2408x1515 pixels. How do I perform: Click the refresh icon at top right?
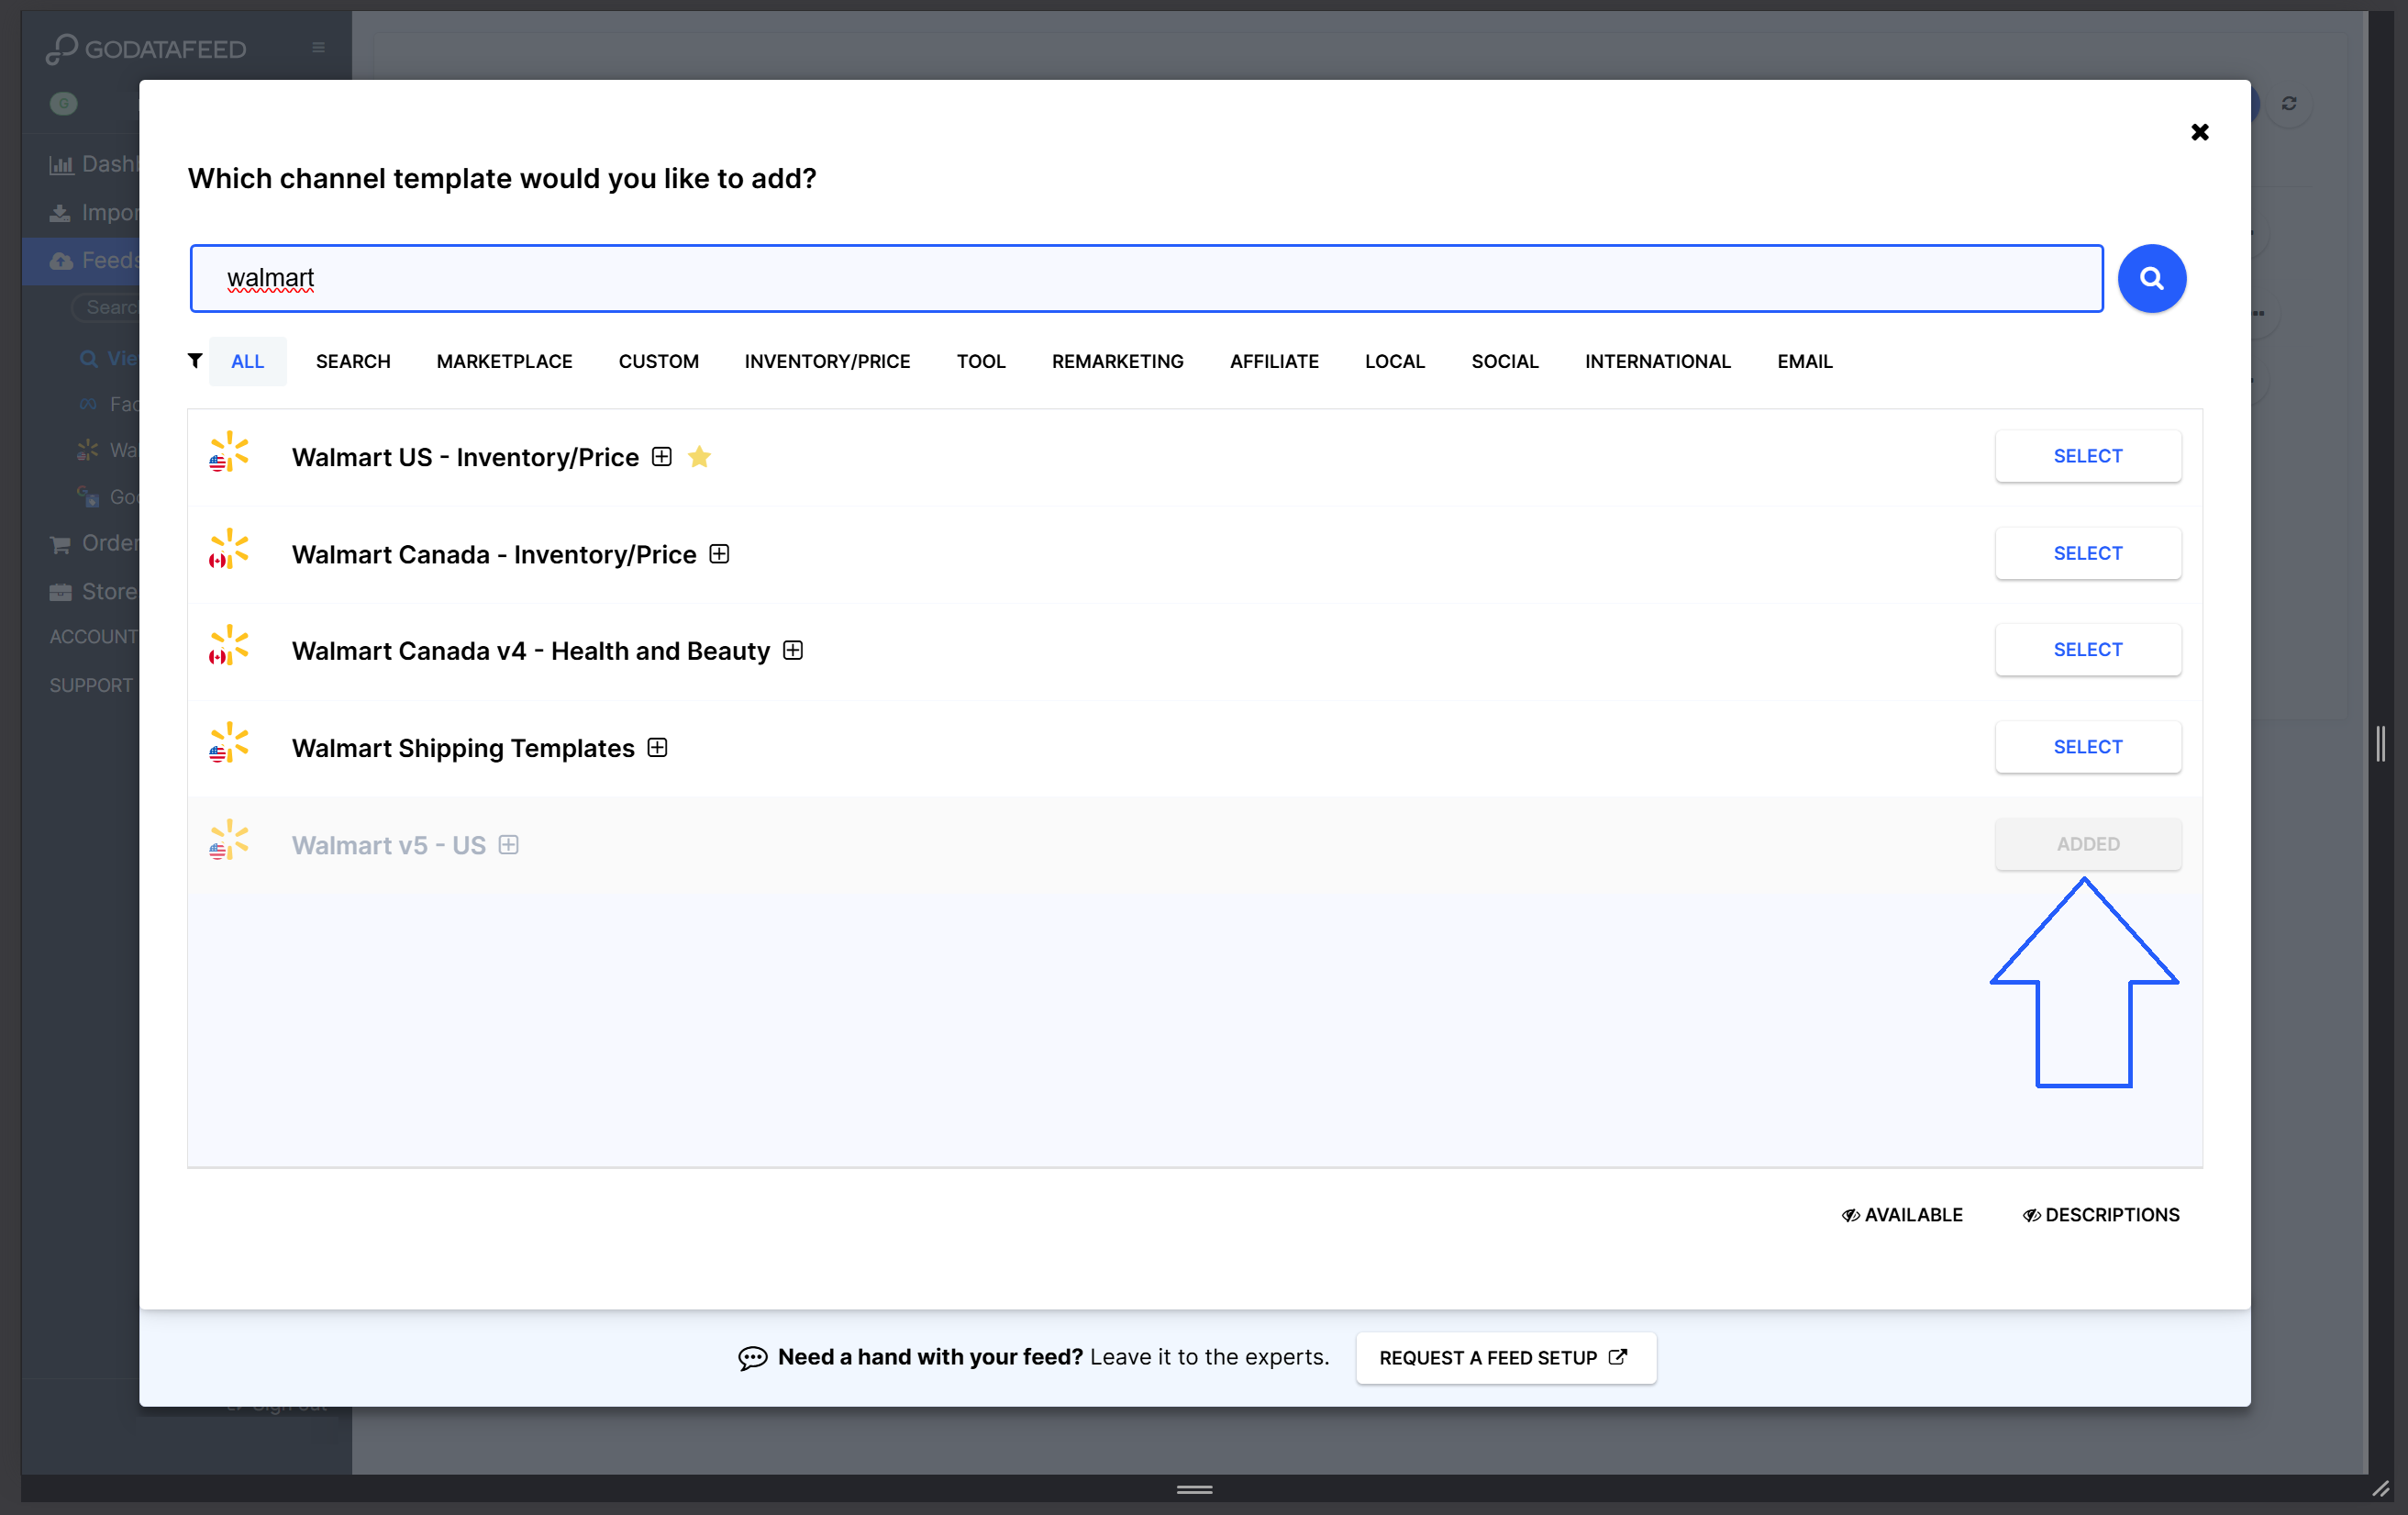[x=2288, y=104]
